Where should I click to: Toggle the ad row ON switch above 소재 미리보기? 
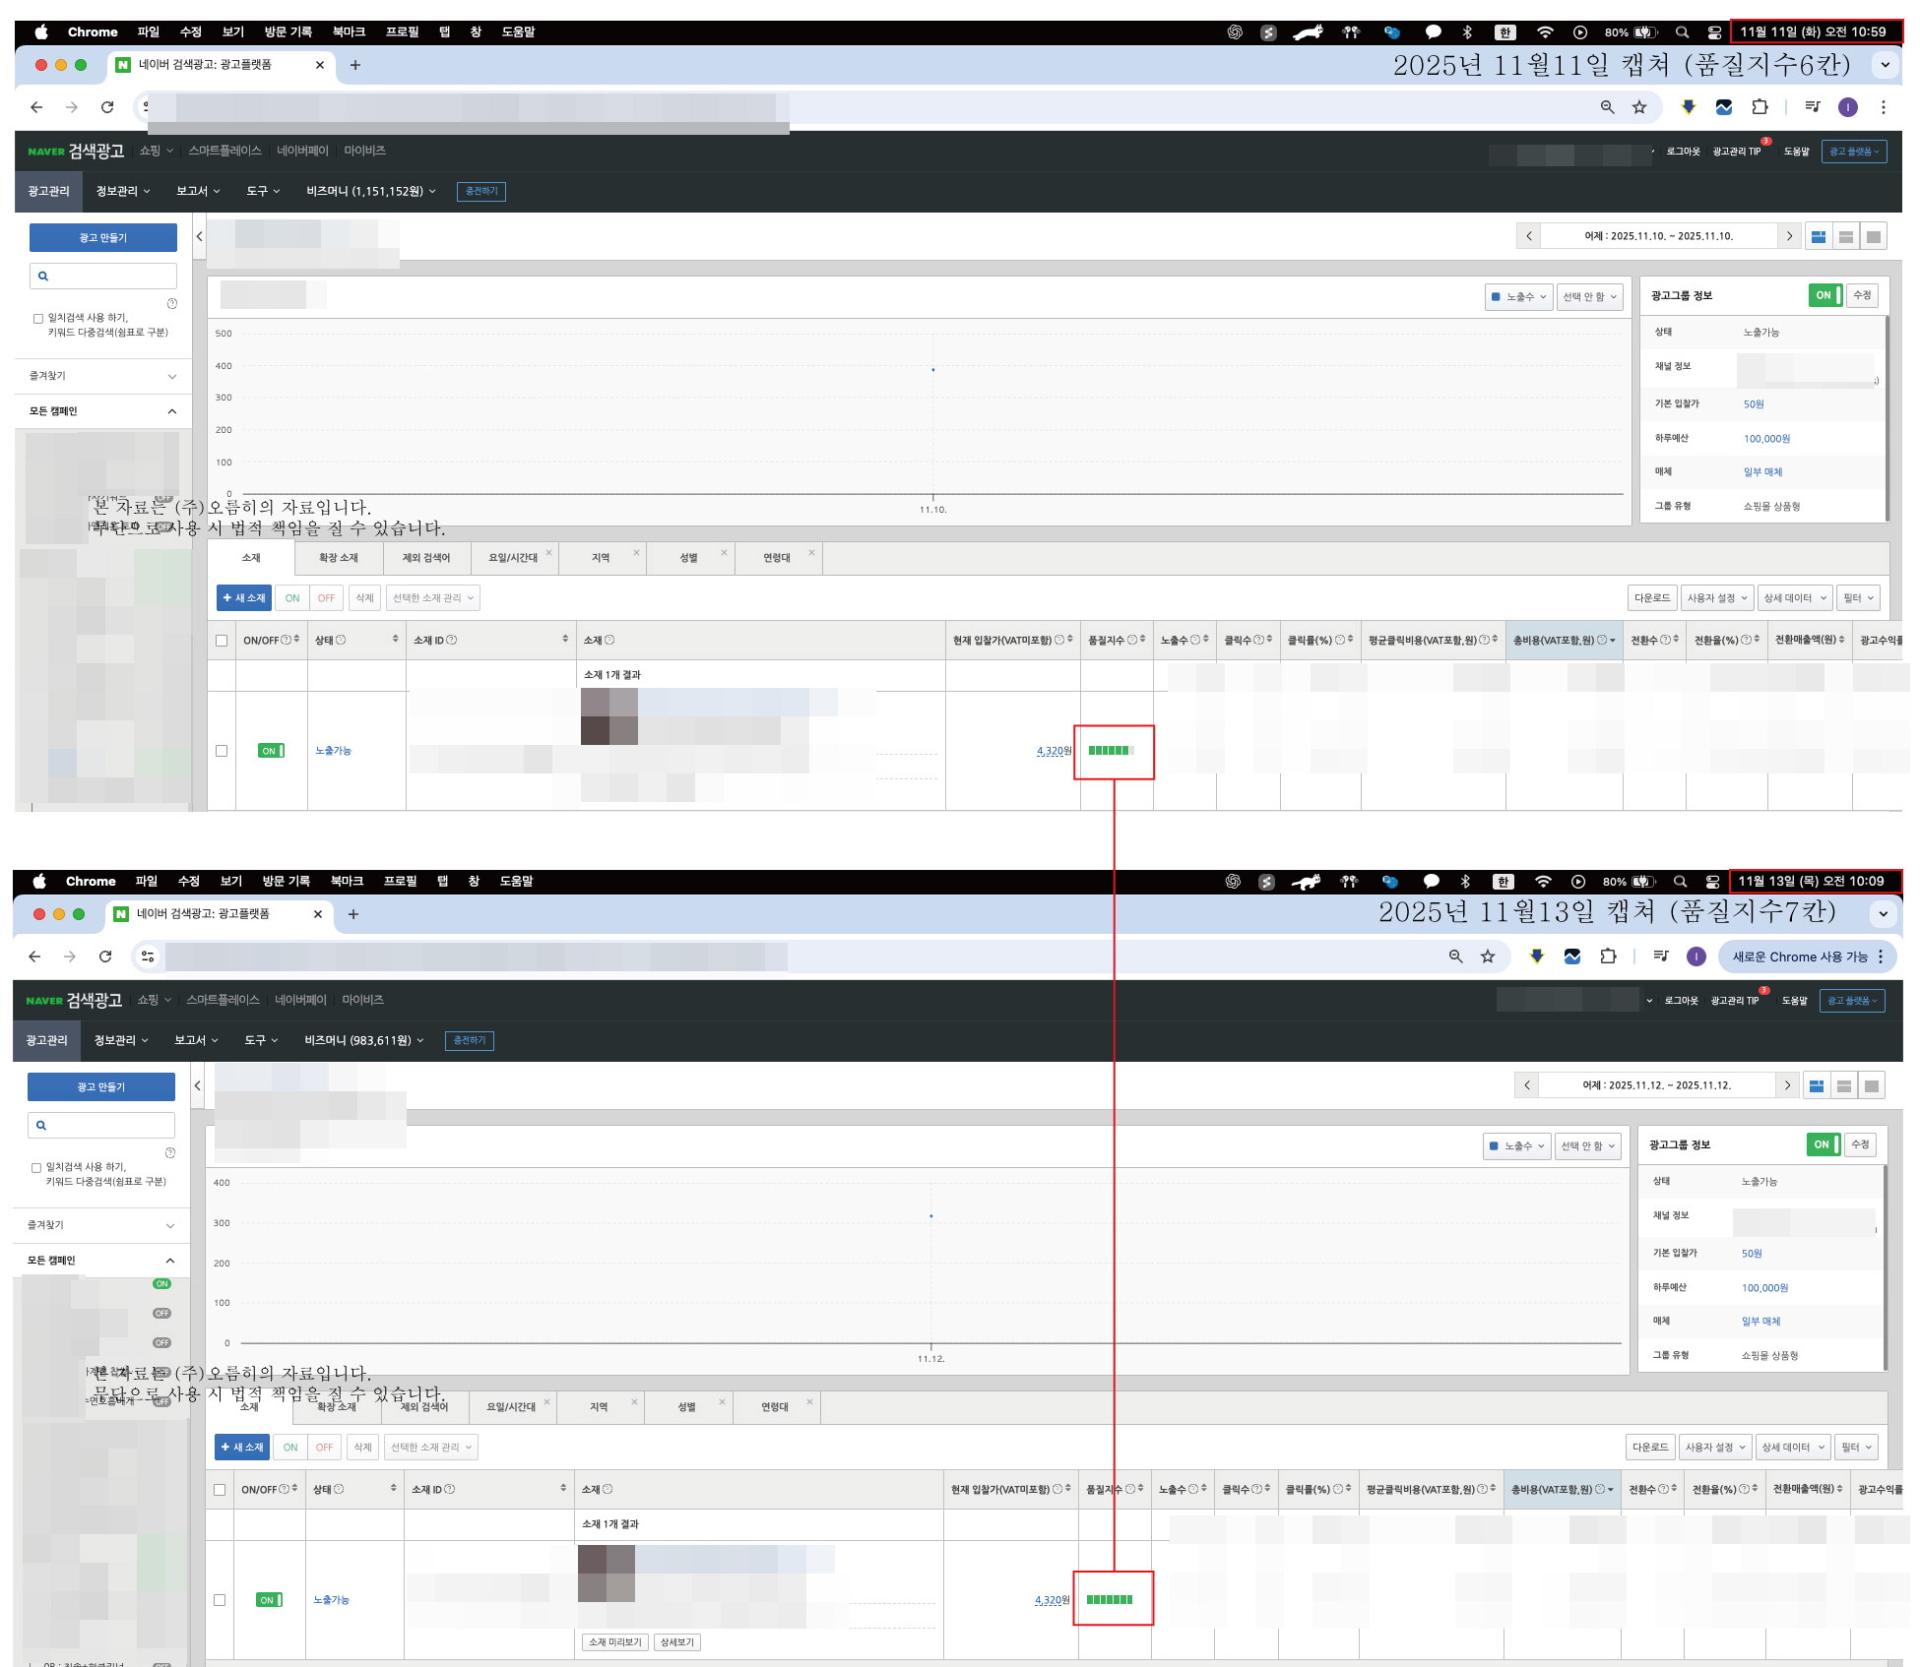269,1600
